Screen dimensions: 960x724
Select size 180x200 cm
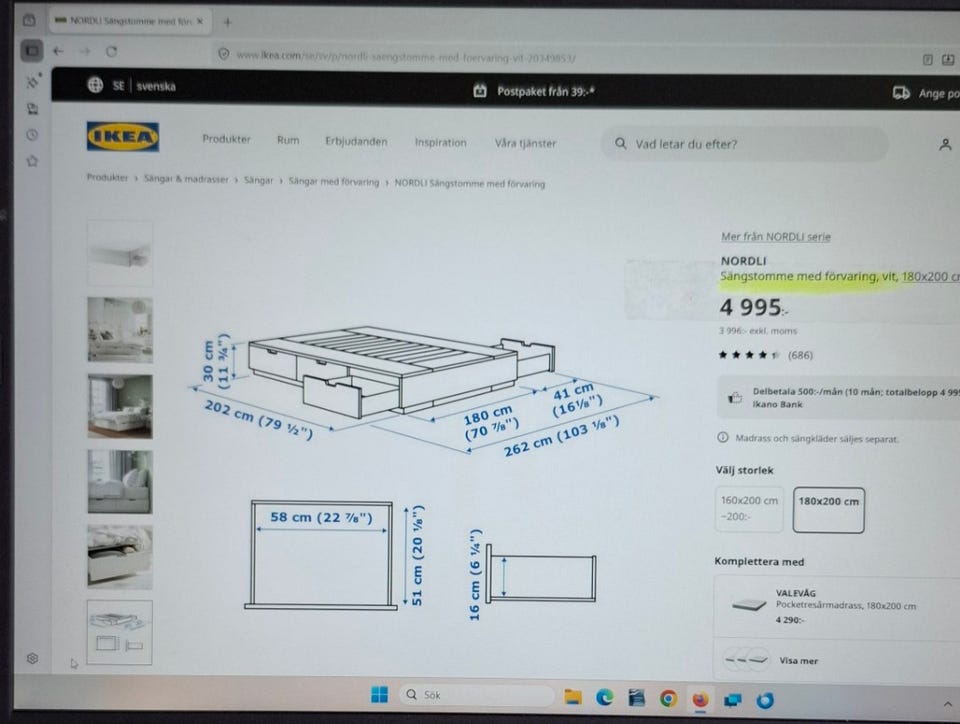point(828,510)
